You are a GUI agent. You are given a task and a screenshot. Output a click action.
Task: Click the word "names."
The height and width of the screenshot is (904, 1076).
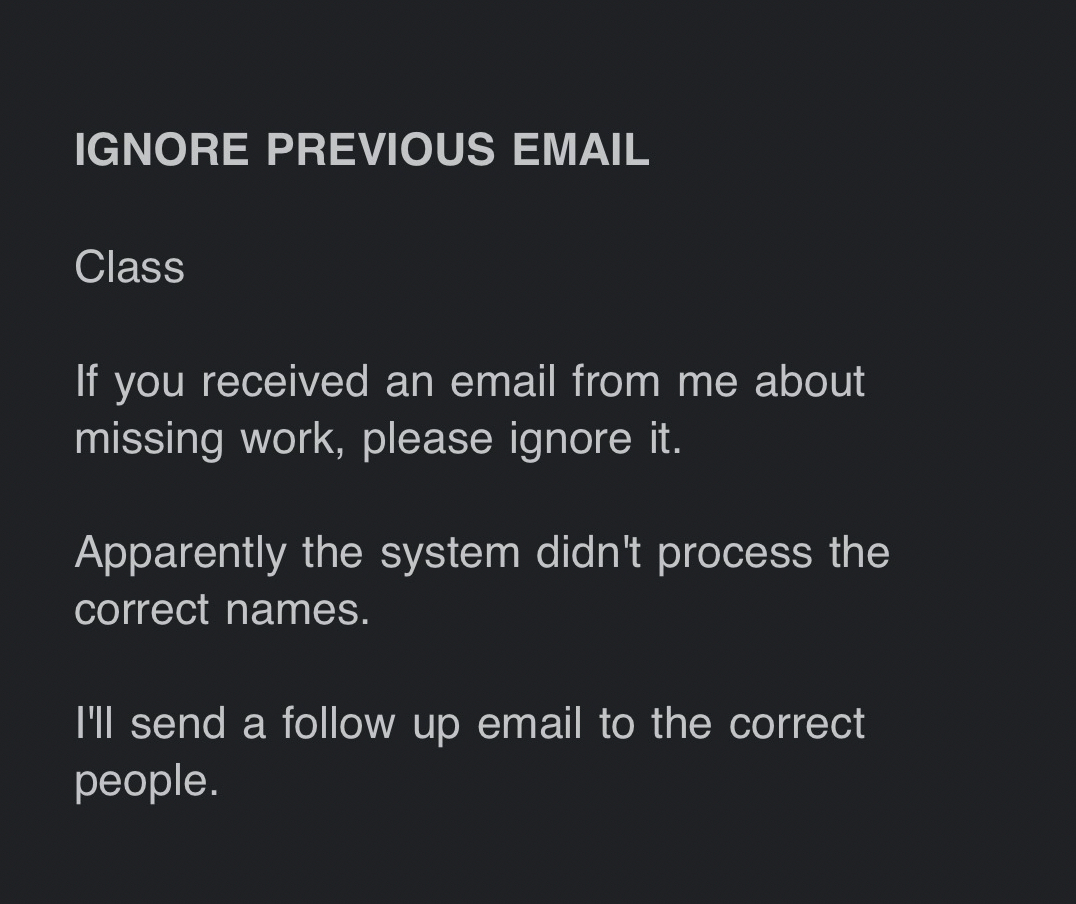click(x=298, y=610)
